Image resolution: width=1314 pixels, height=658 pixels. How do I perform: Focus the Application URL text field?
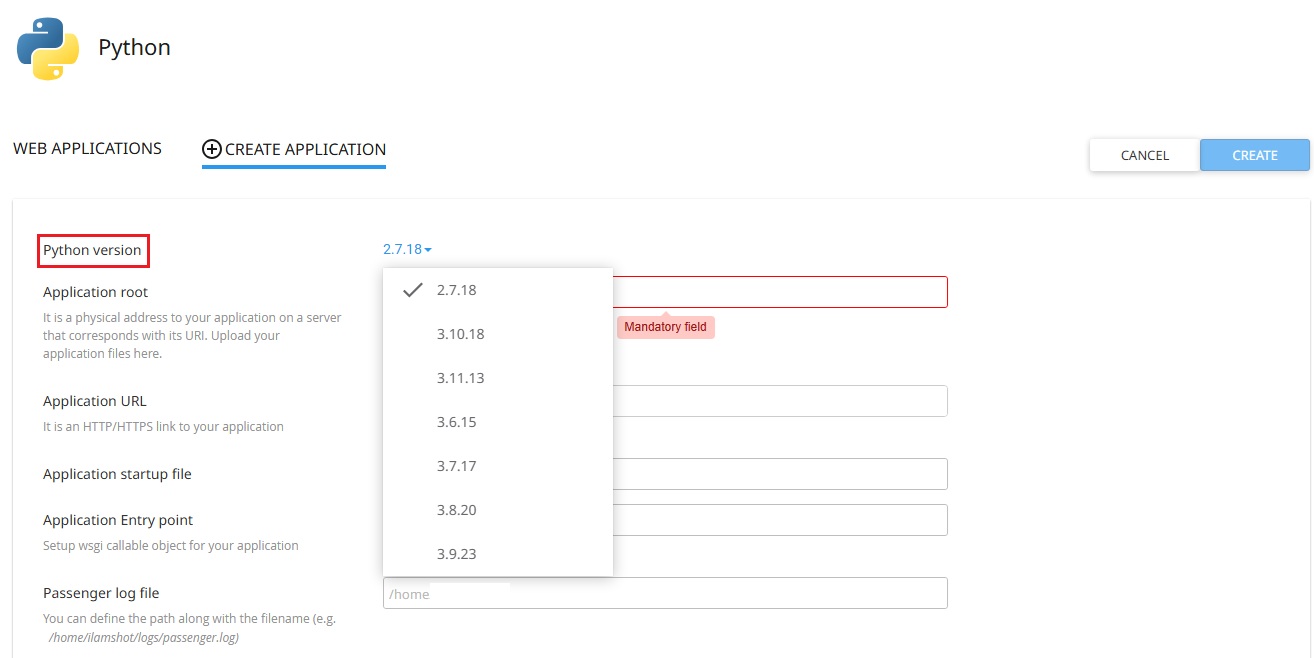(779, 401)
